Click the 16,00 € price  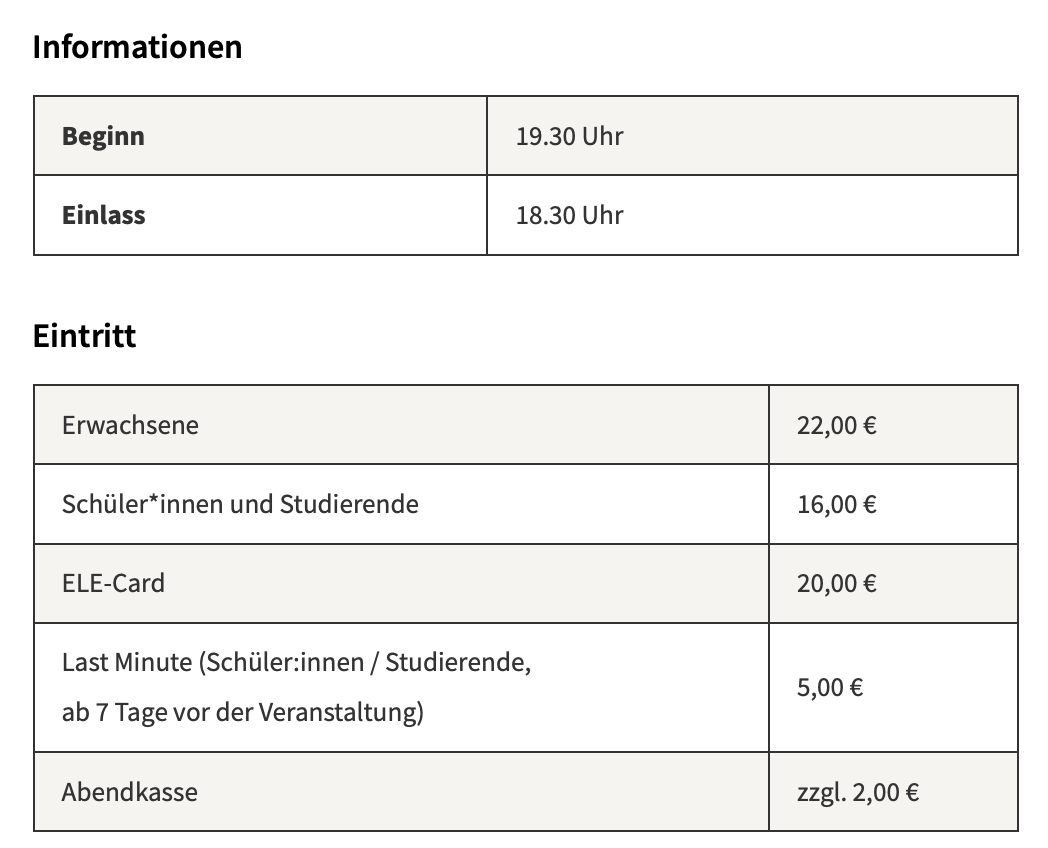[837, 504]
